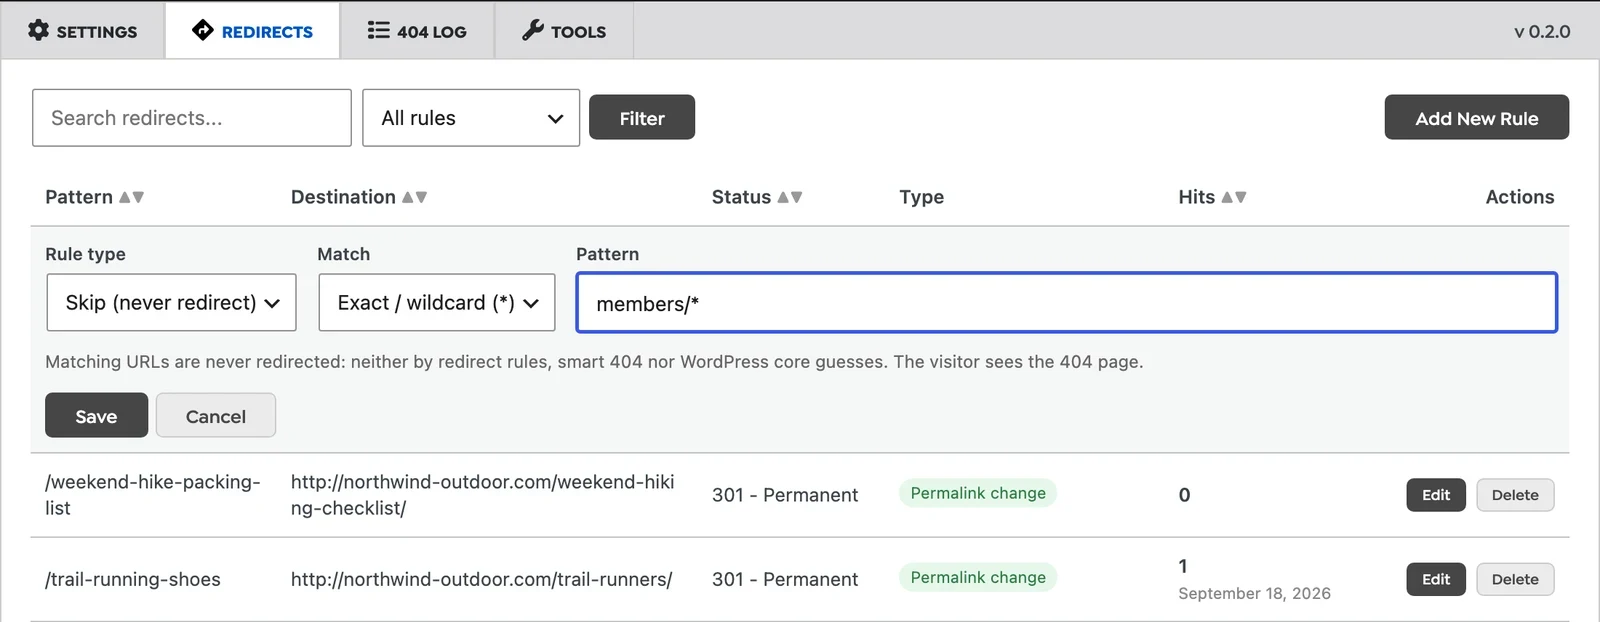Image resolution: width=1600 pixels, height=622 pixels.
Task: Click the trail-runners destination URL
Action: 482,579
